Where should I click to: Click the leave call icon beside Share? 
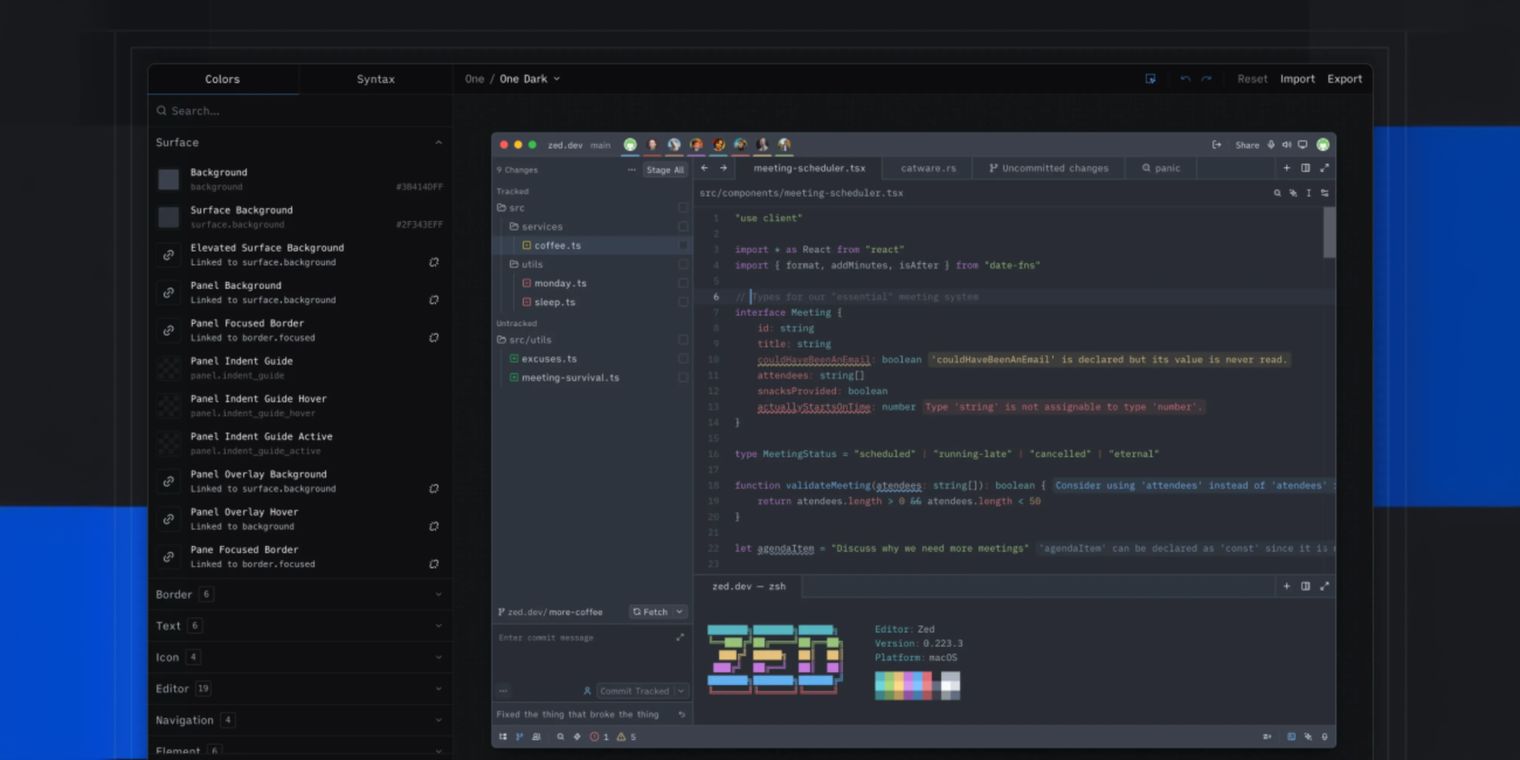click(1216, 145)
